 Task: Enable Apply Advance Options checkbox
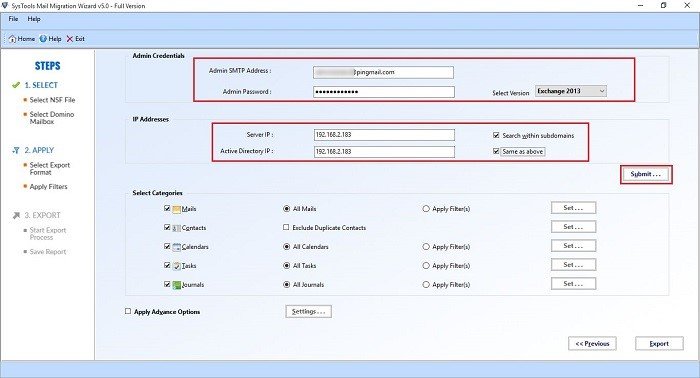(x=128, y=311)
